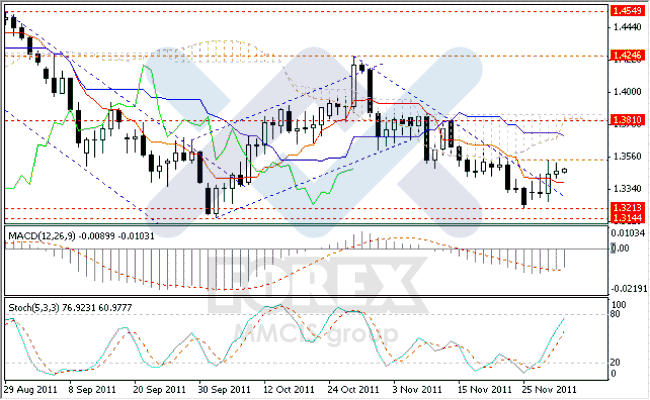Click the stochastic scale value 100

click(619, 305)
